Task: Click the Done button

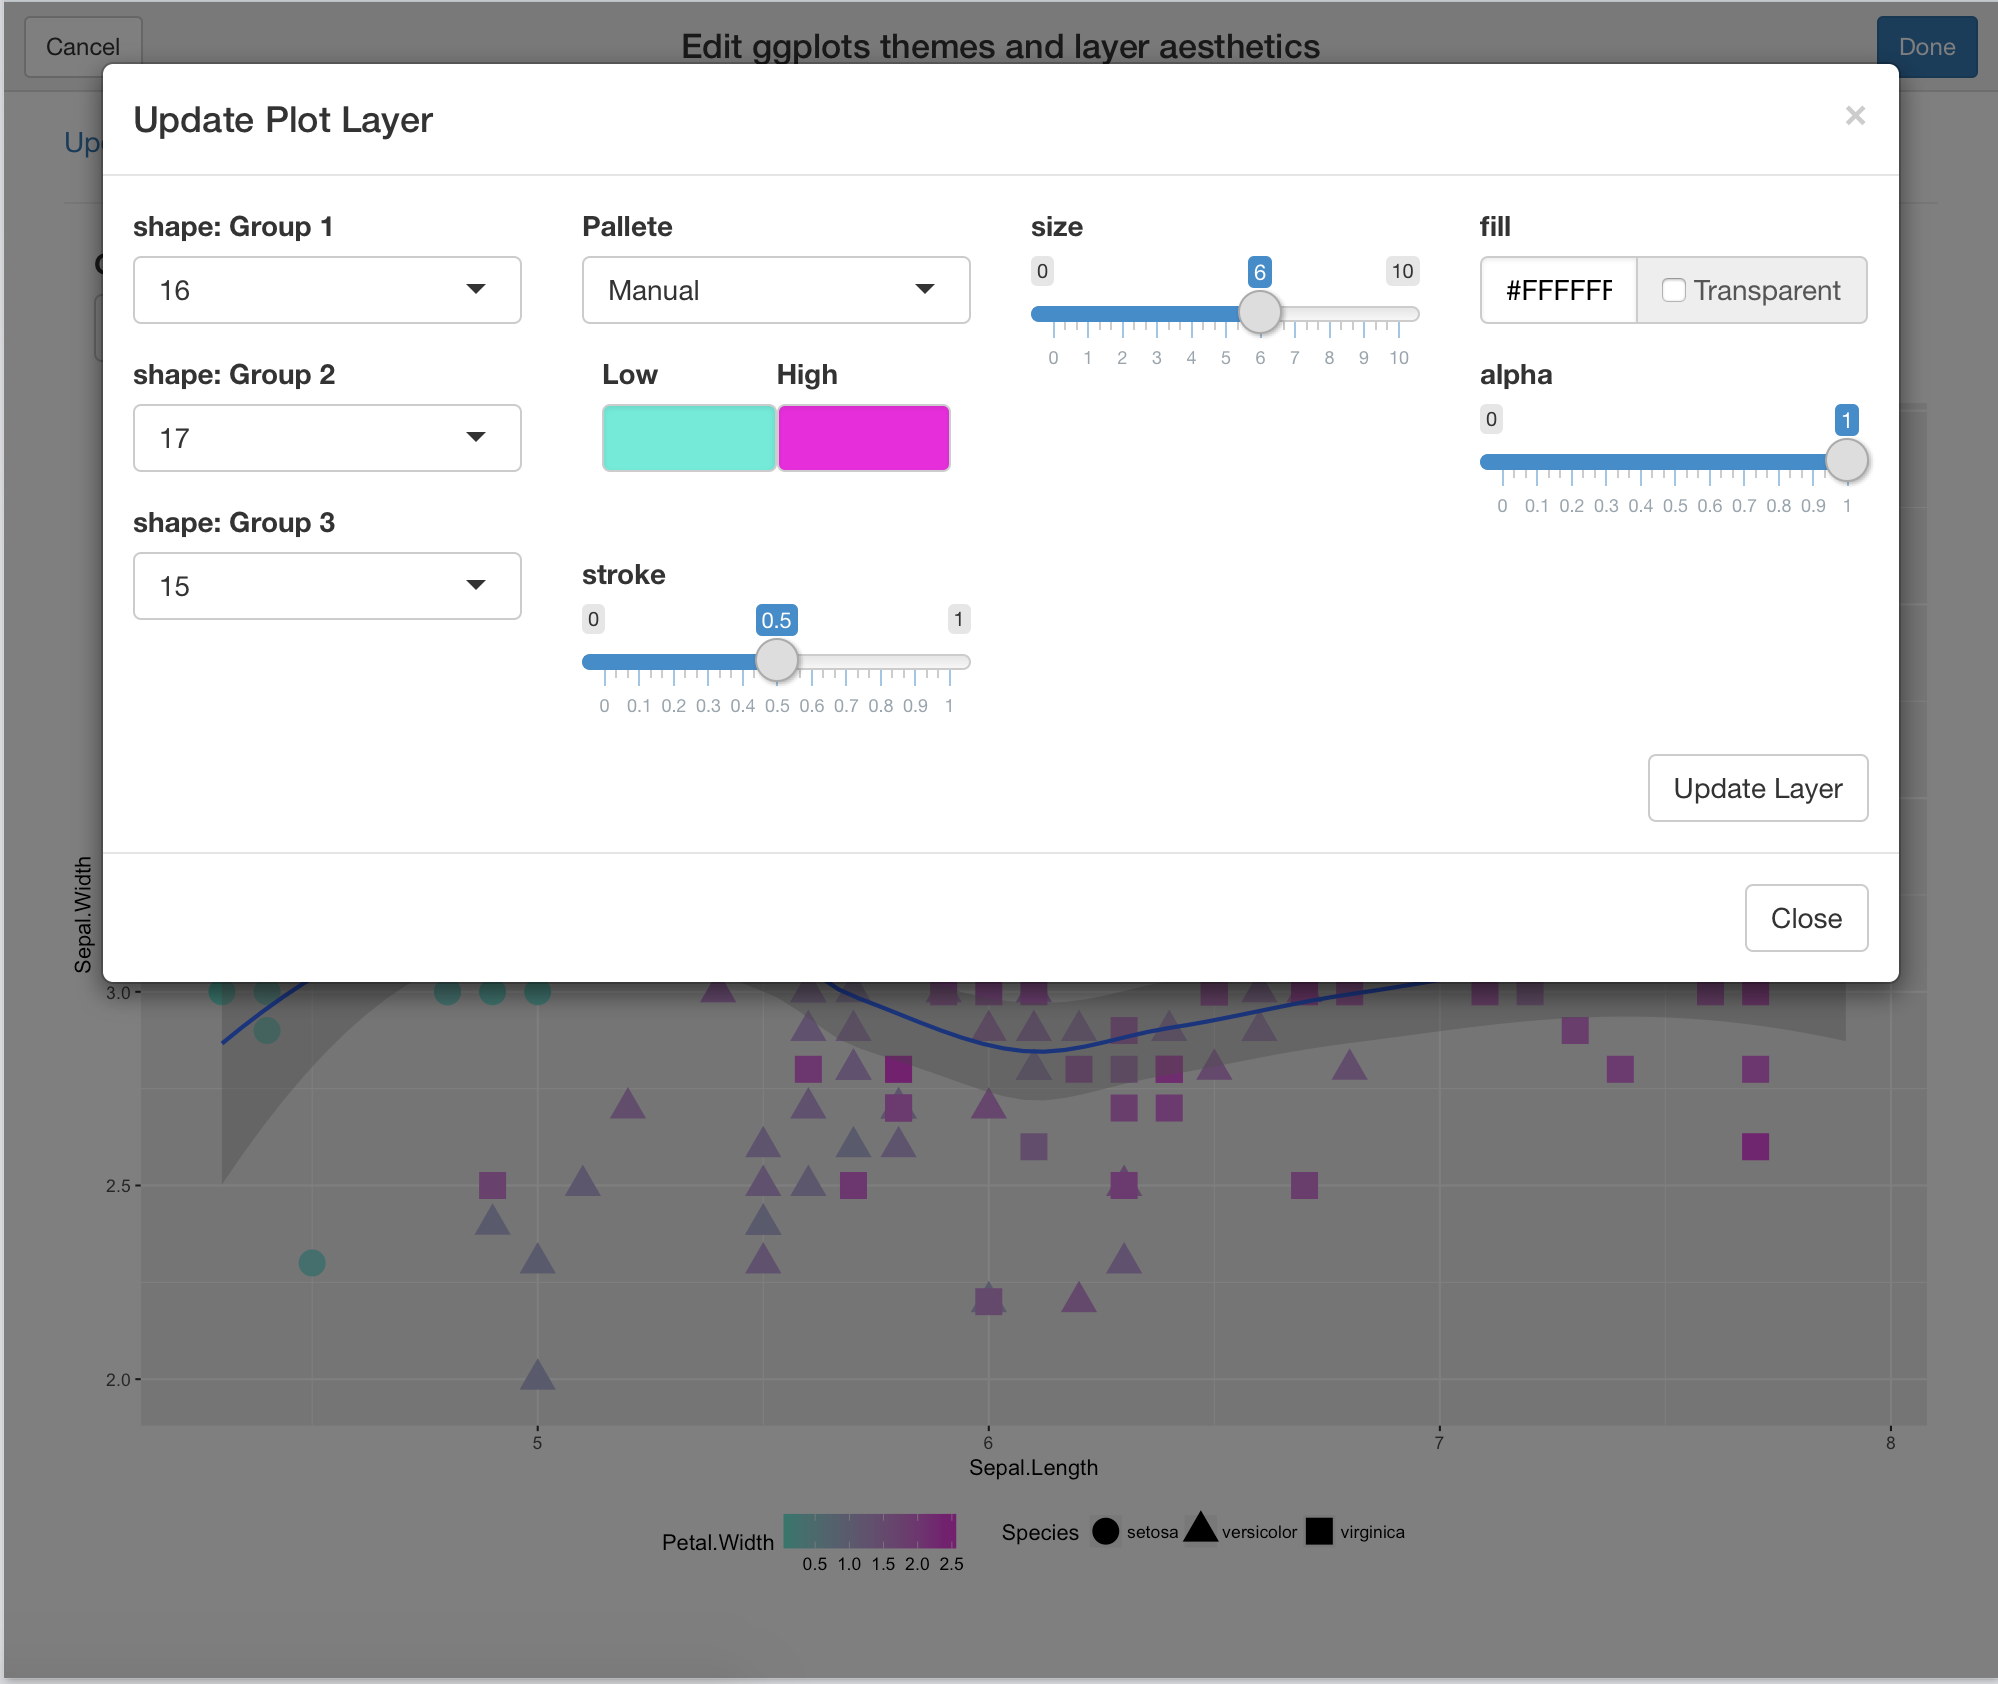Action: click(x=1926, y=47)
